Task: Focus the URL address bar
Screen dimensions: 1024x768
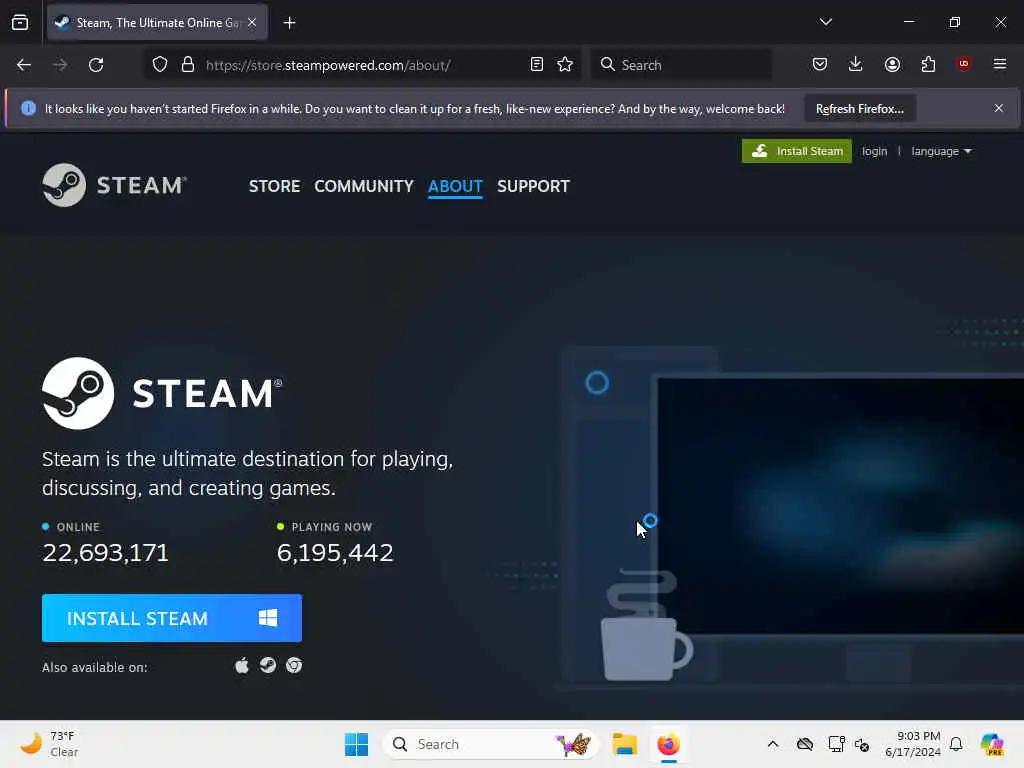Action: (362, 65)
